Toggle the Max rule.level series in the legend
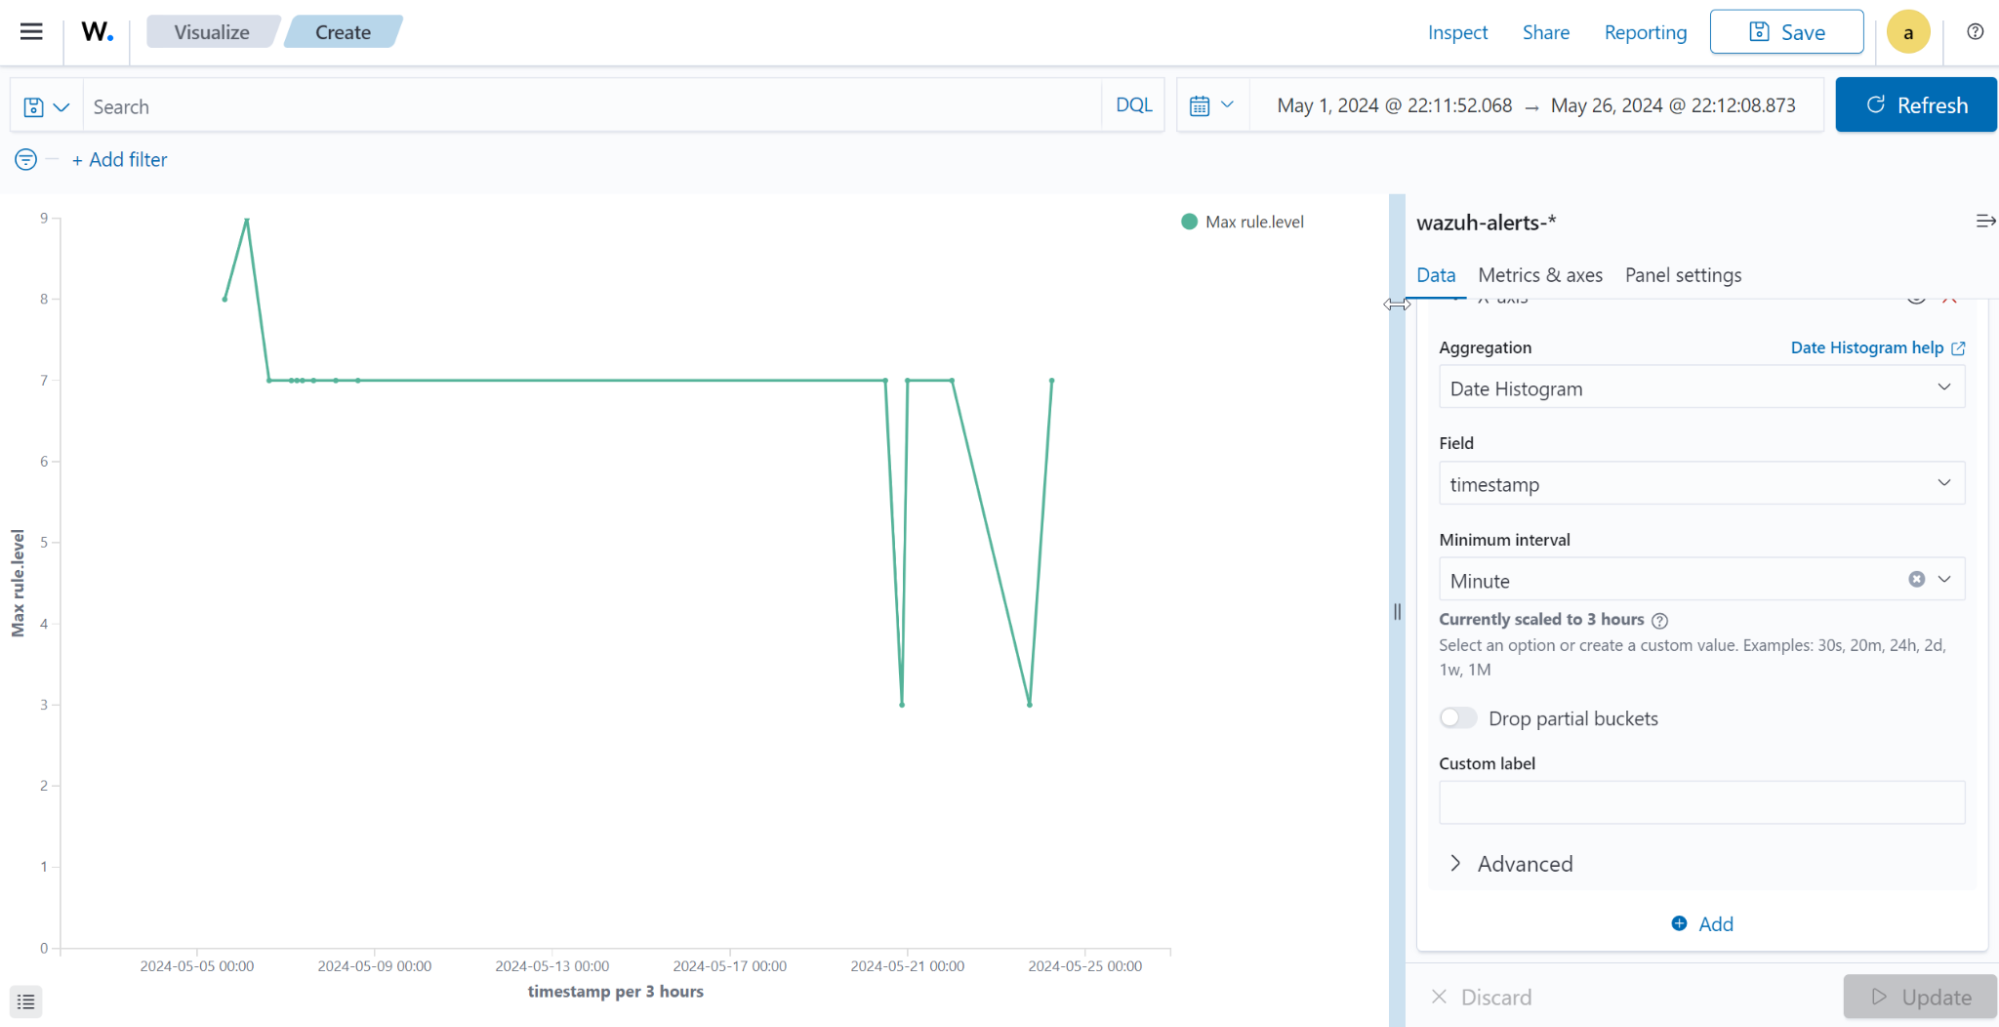The image size is (1999, 1027). pos(1254,221)
